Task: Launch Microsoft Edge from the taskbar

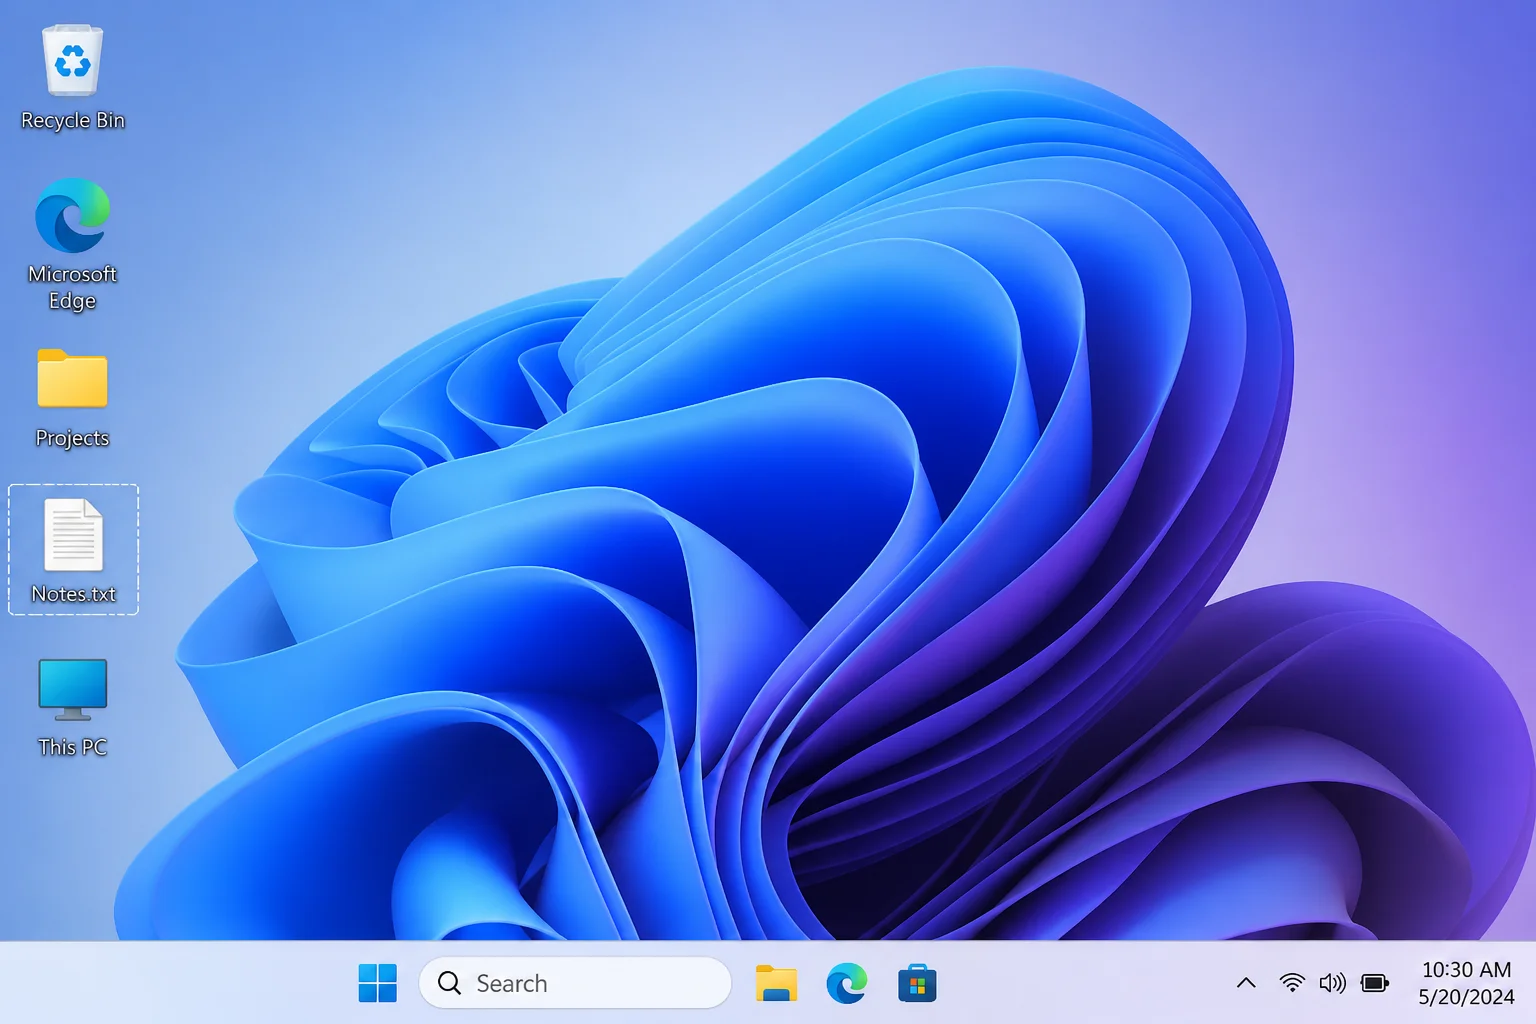Action: pyautogui.click(x=847, y=984)
